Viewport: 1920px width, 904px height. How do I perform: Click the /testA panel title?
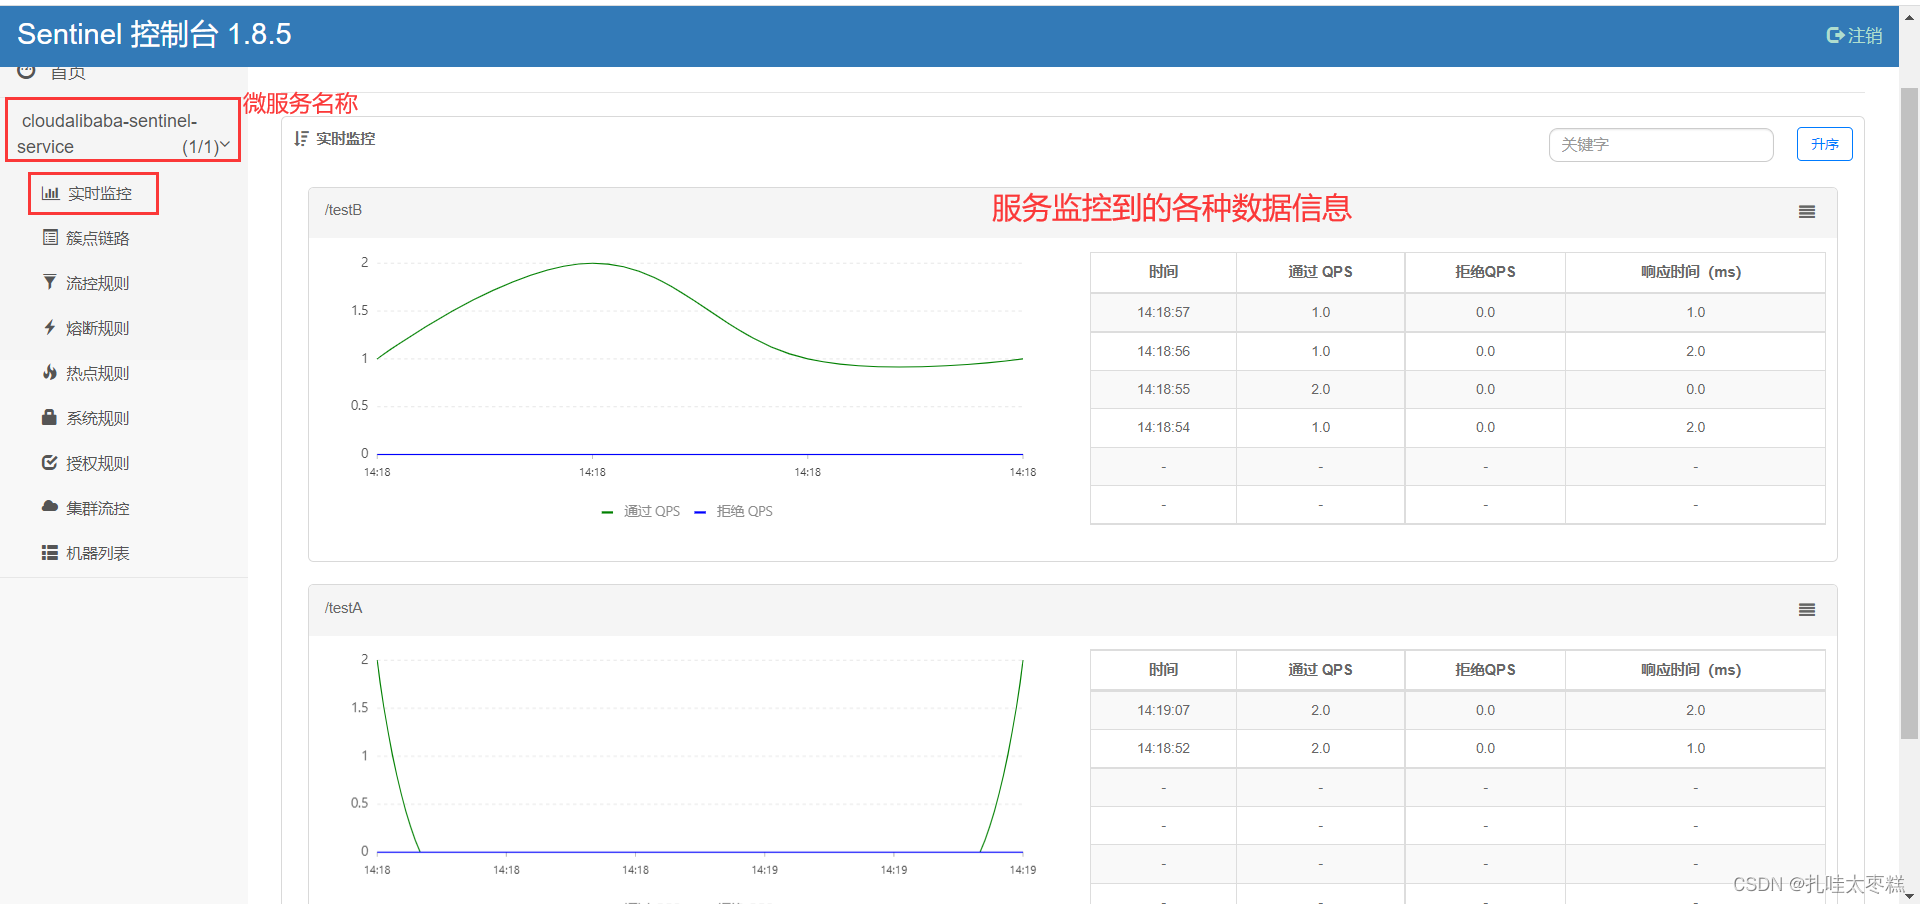point(343,608)
